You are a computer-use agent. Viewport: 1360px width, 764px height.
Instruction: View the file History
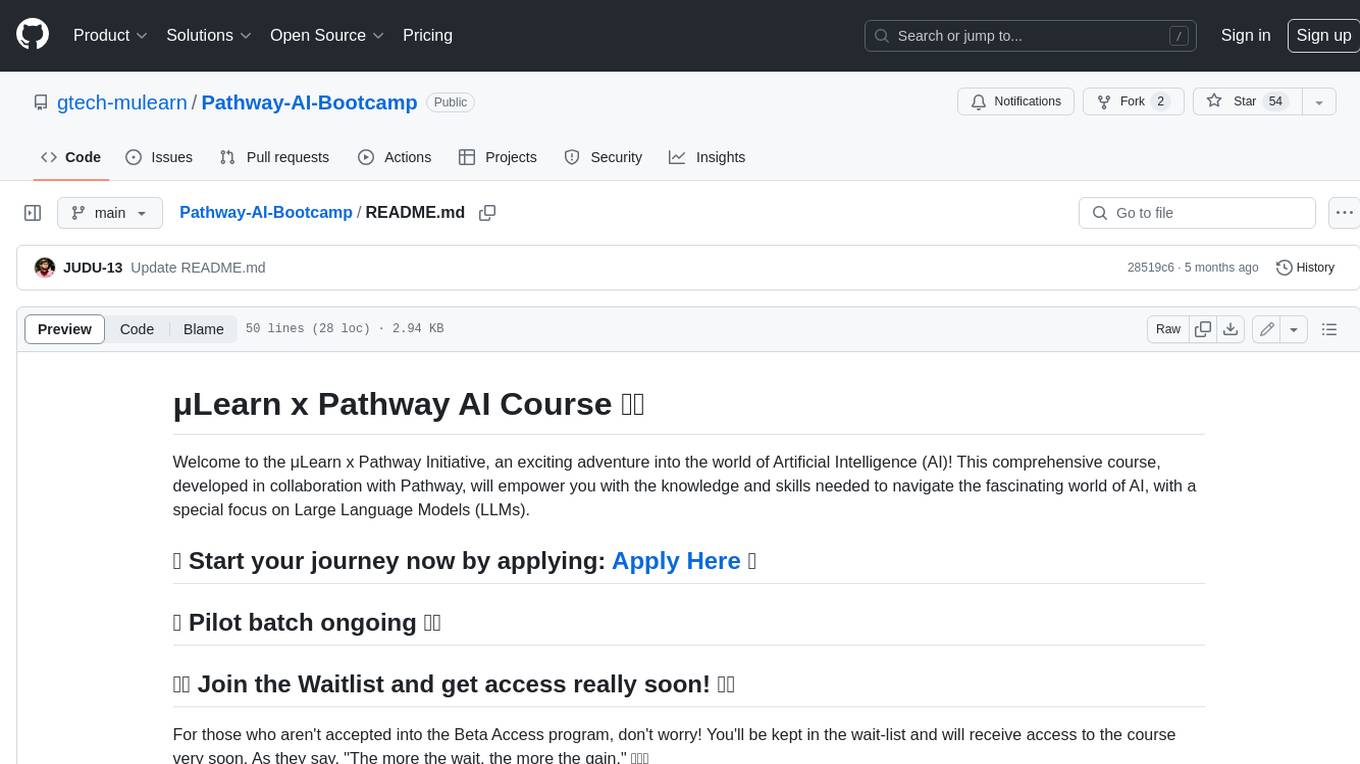tap(1306, 267)
